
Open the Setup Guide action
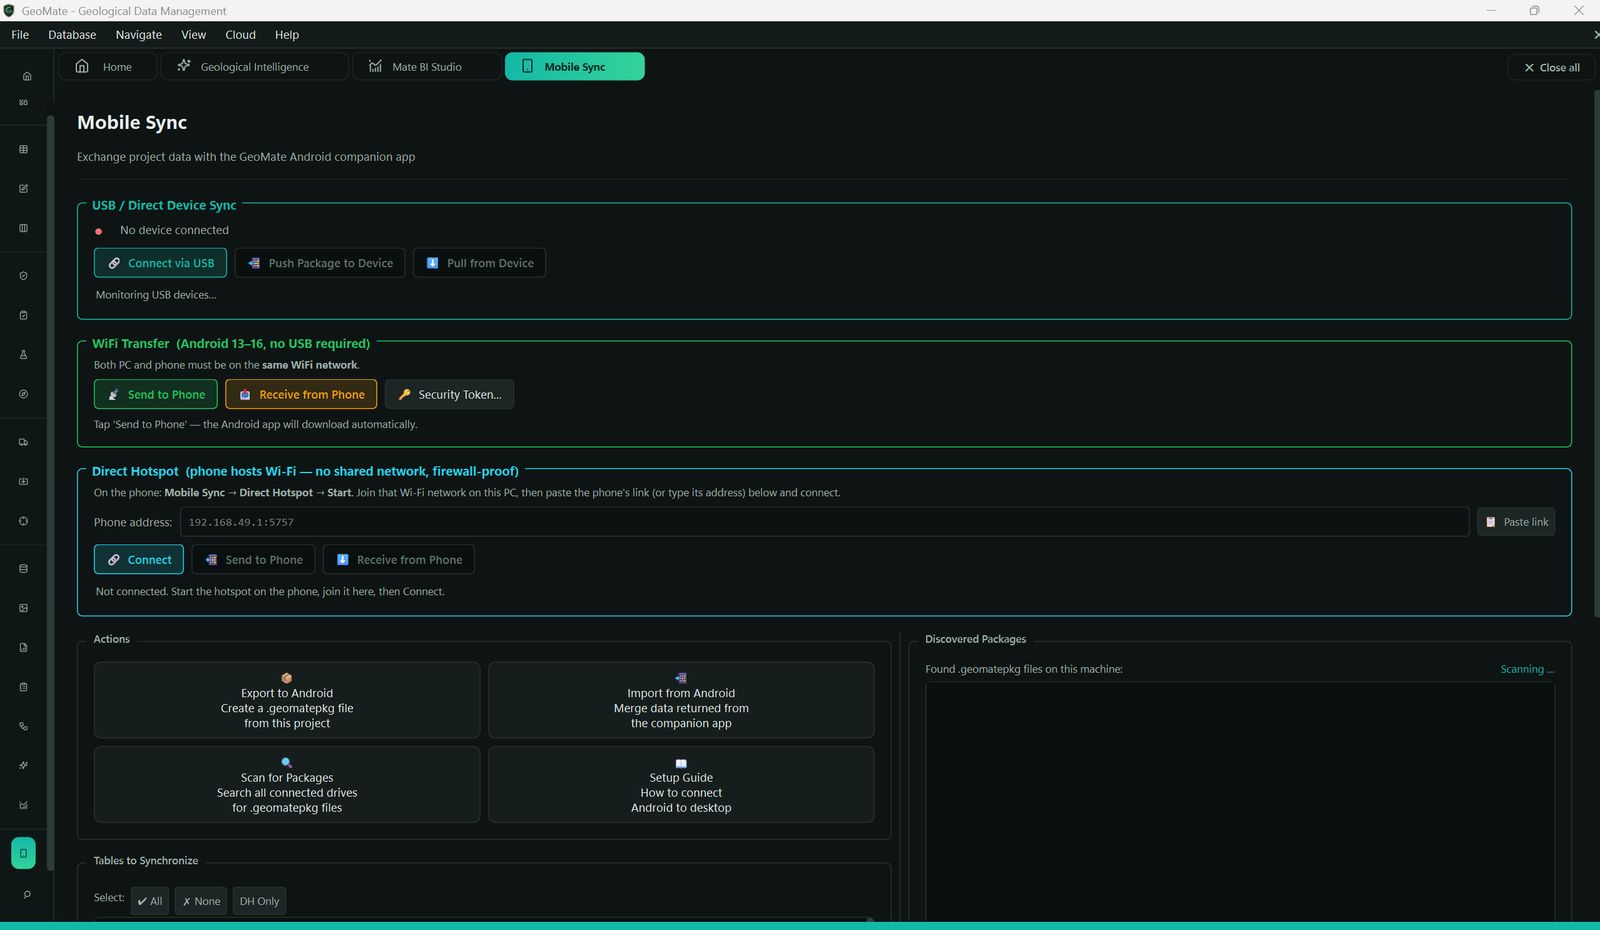pos(681,785)
